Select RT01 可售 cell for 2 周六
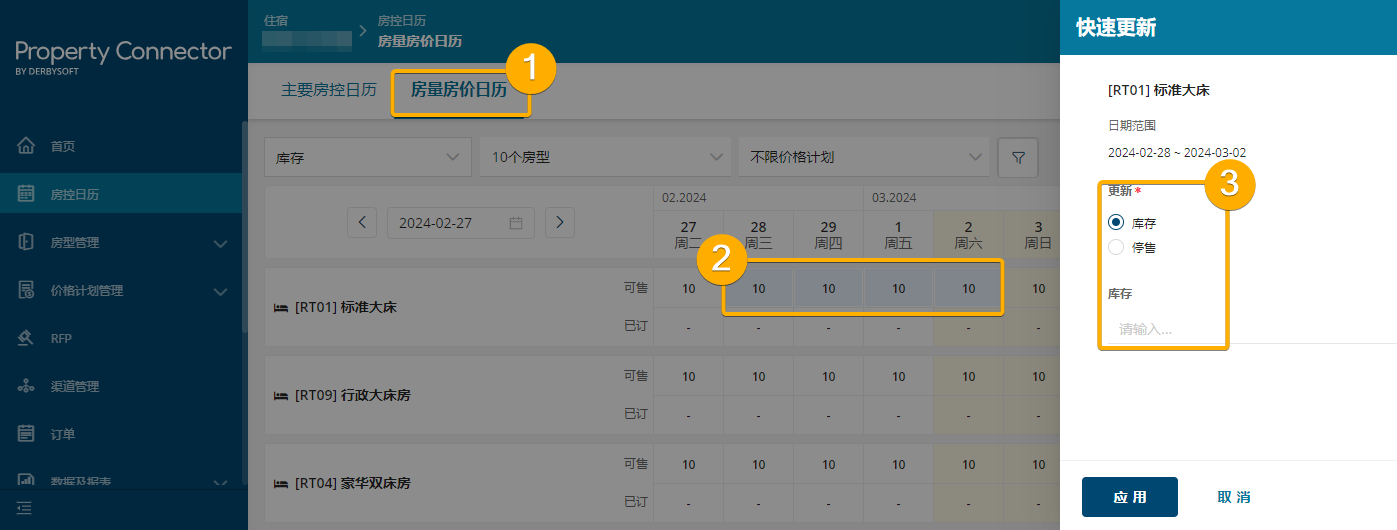 (969, 289)
